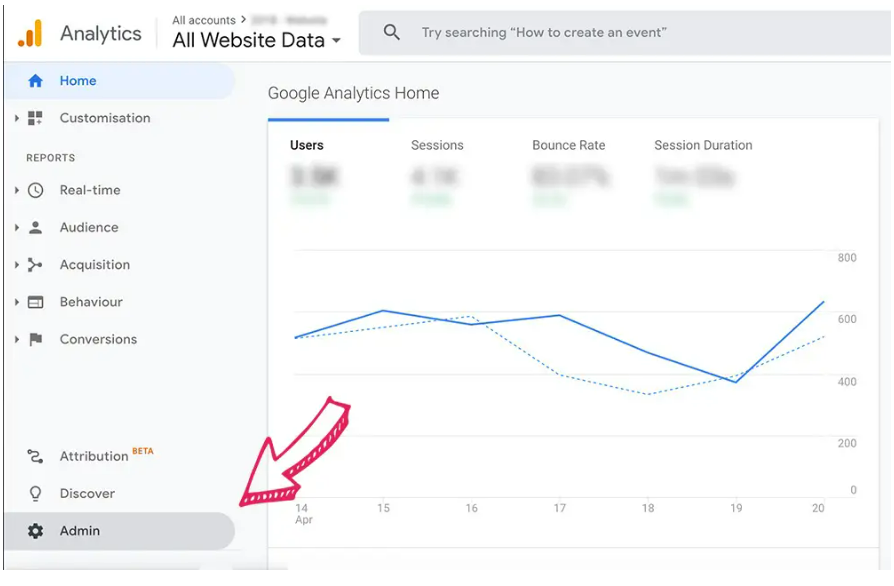Click the Discover lightbulb icon
The image size is (894, 586).
tap(36, 494)
